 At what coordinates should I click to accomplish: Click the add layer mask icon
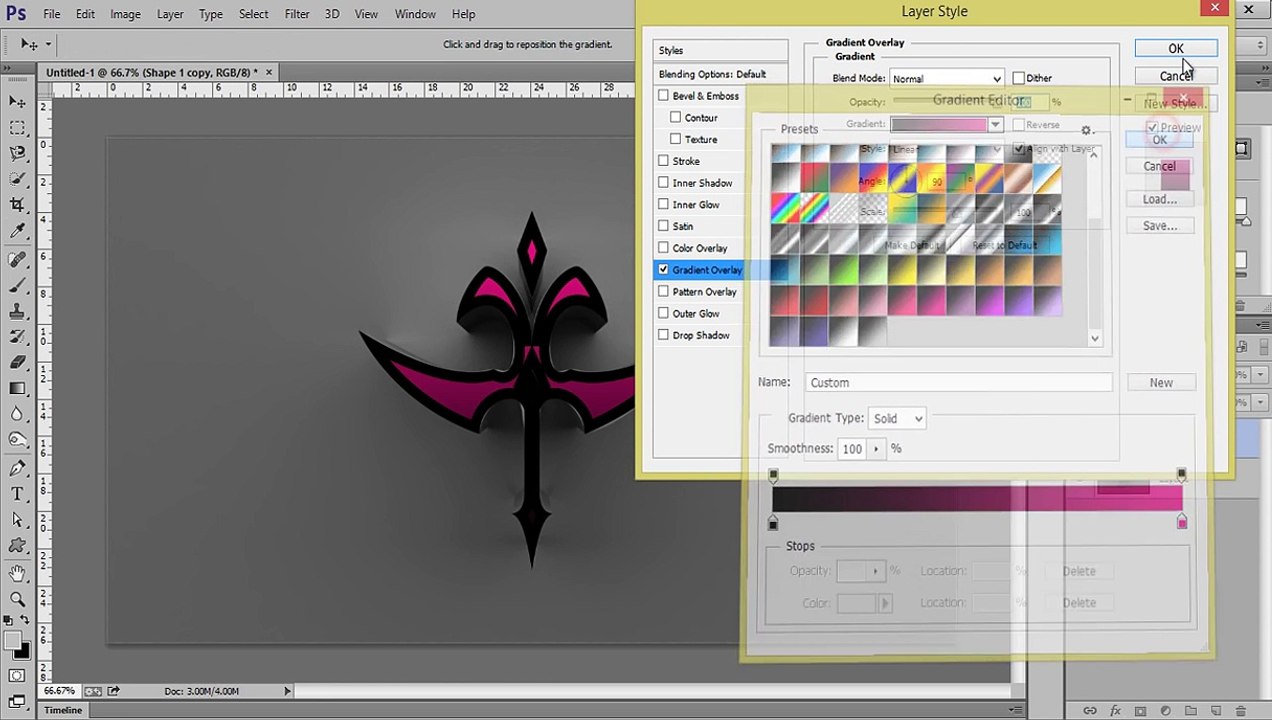point(1141,710)
